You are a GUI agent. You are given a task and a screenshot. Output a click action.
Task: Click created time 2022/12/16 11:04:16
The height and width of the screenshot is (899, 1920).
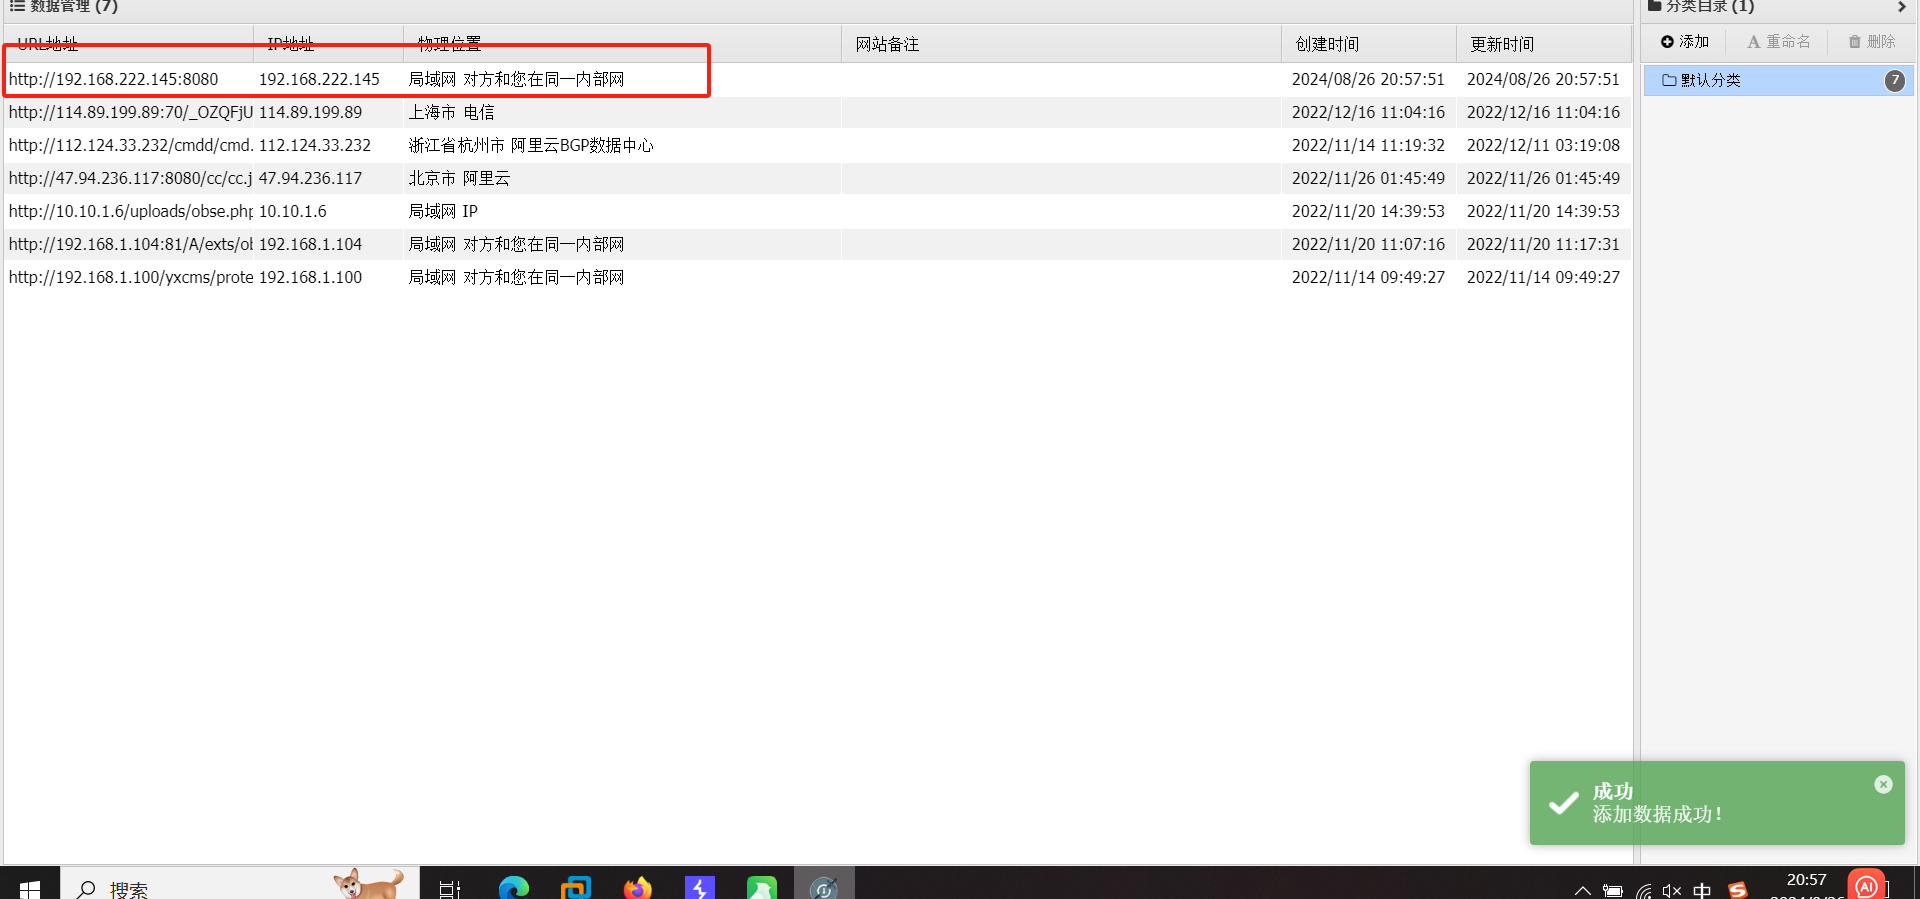[x=1368, y=112]
